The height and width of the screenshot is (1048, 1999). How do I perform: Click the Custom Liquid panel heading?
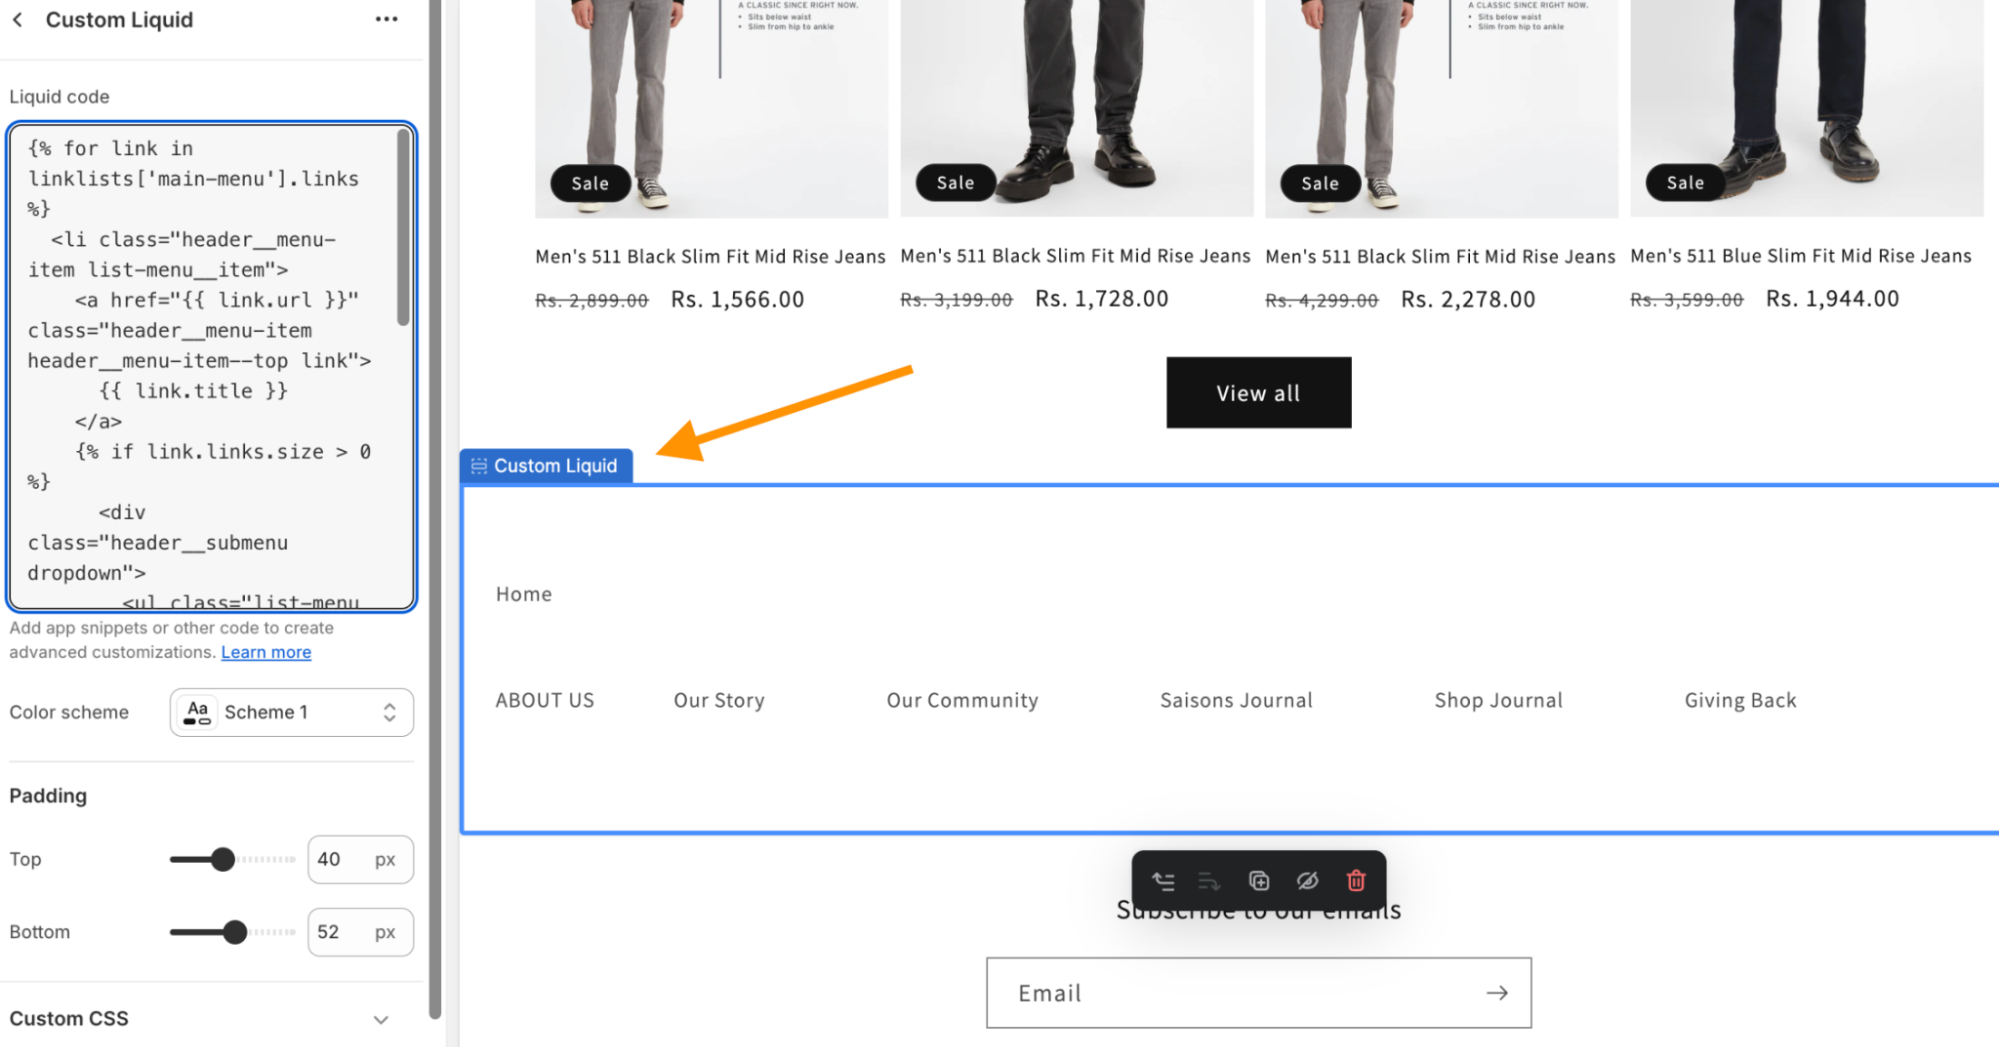coord(119,20)
